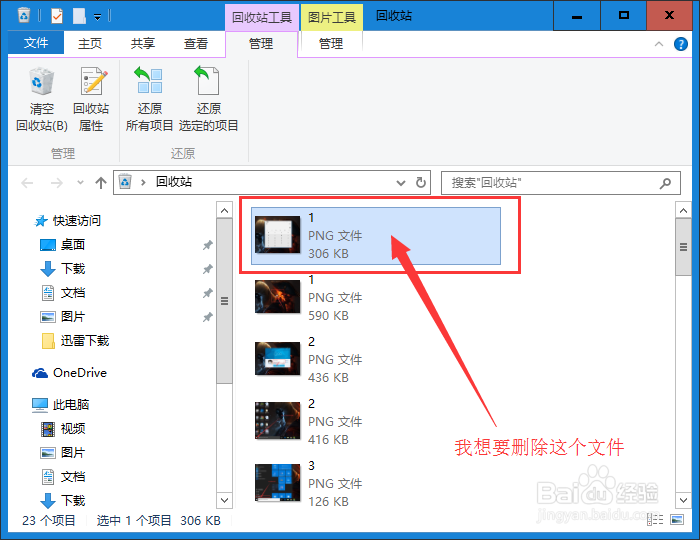Viewport: 700px width, 540px height.
Task: Click the Recycle Bin icon in title bar
Action: pos(24,16)
